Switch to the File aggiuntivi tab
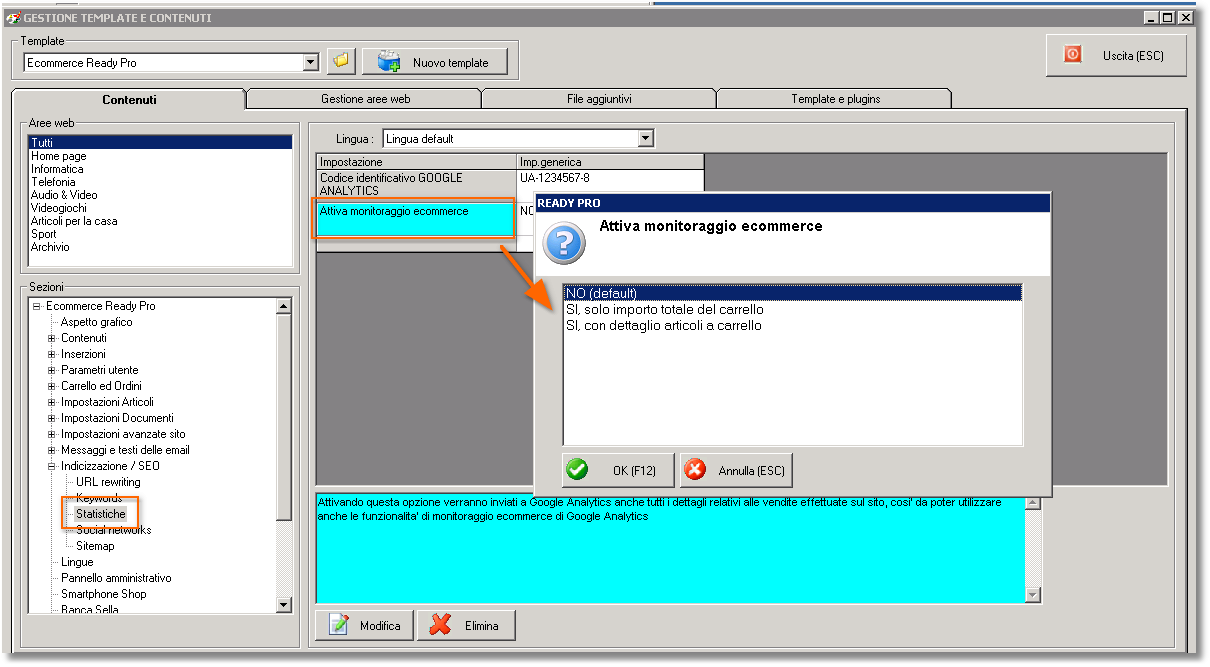The width and height of the screenshot is (1210, 667). point(600,99)
